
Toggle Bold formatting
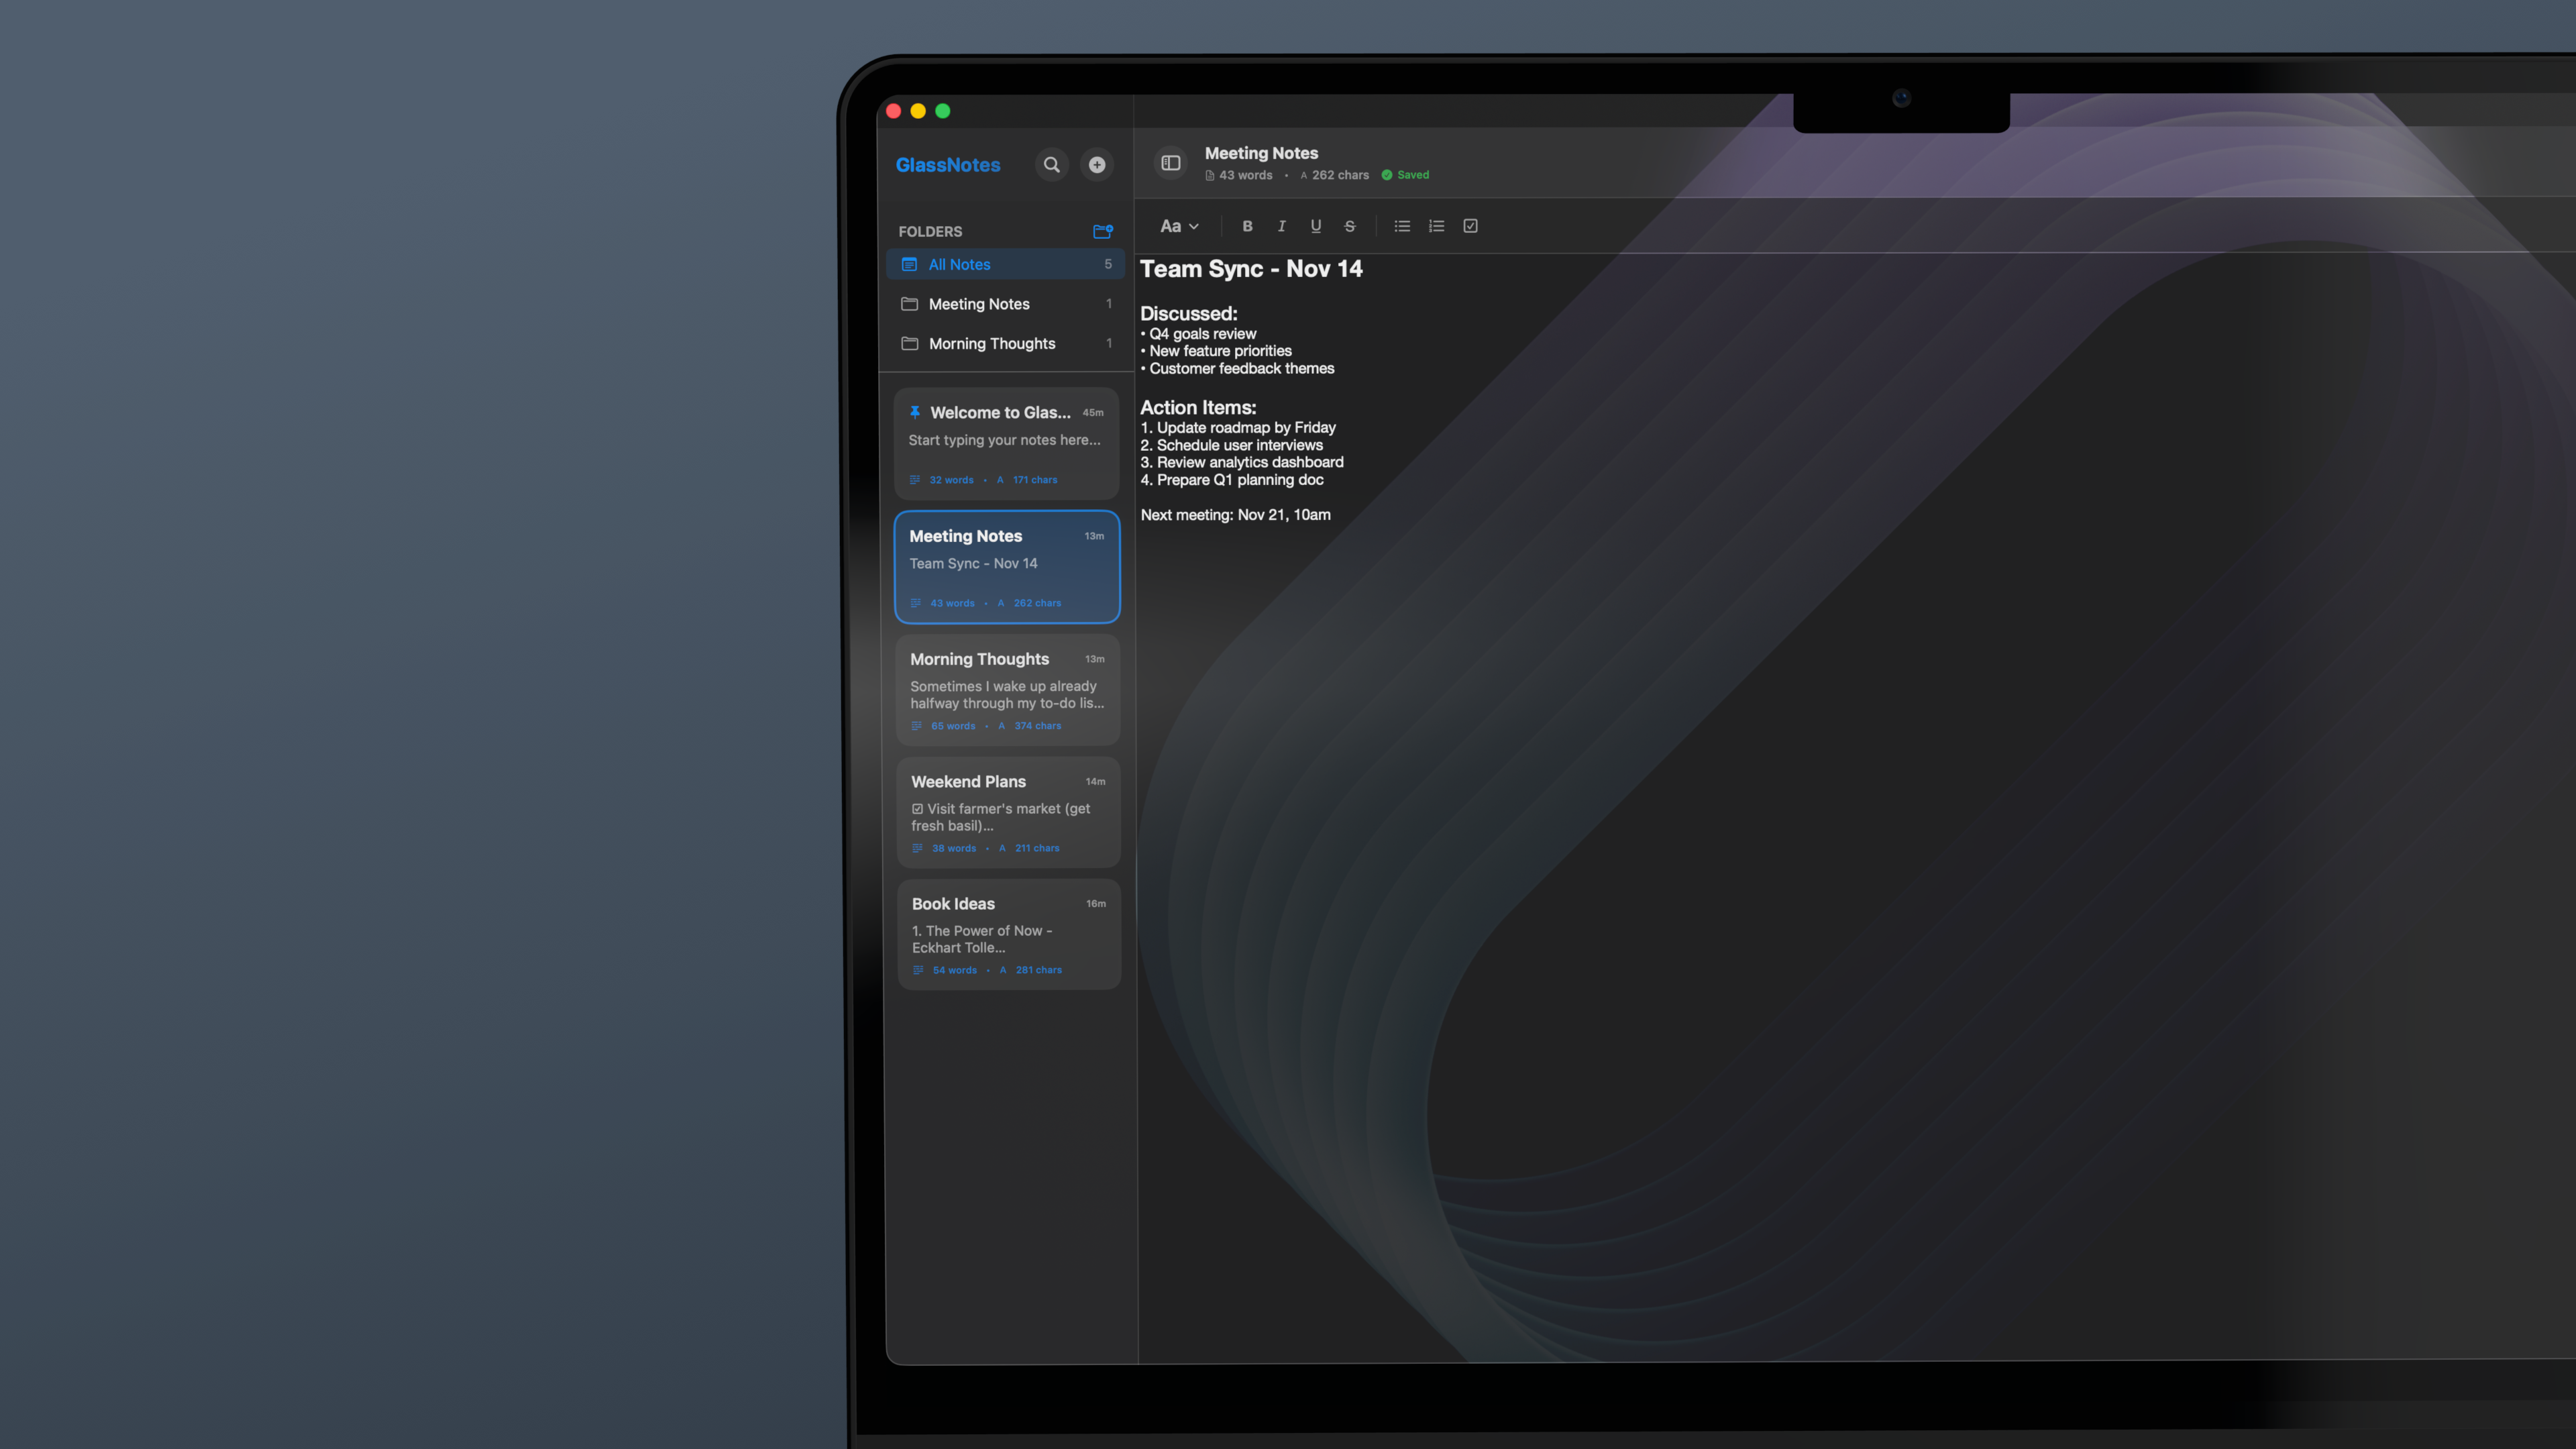pyautogui.click(x=1247, y=226)
